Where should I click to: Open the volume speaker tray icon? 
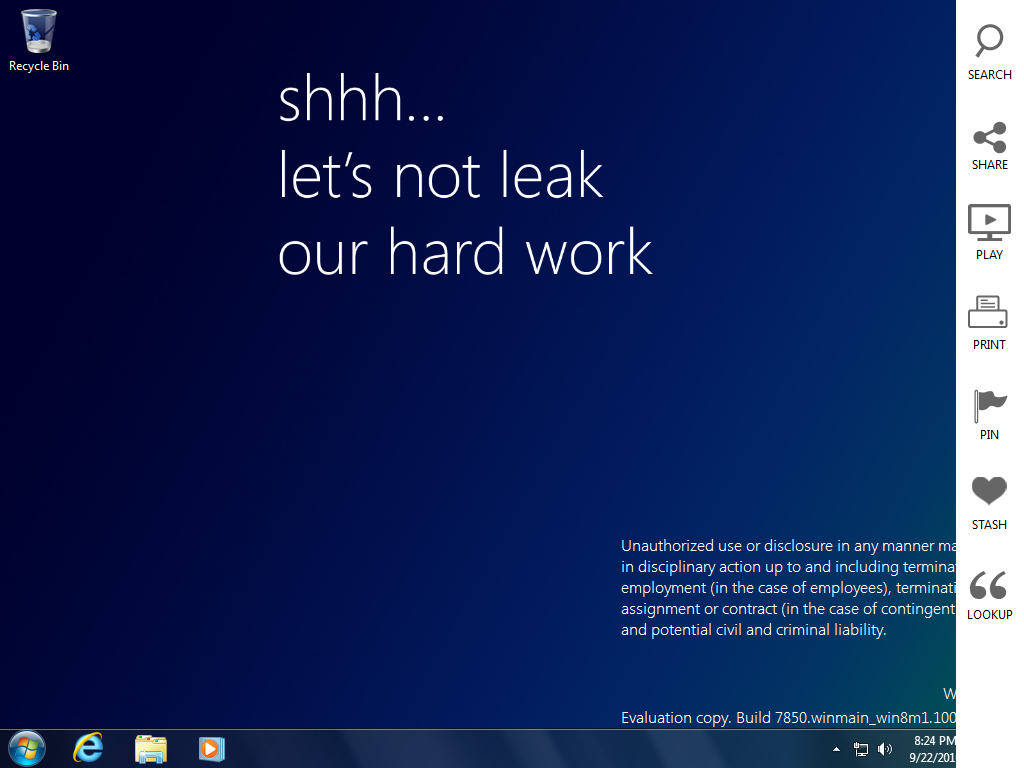click(x=885, y=749)
